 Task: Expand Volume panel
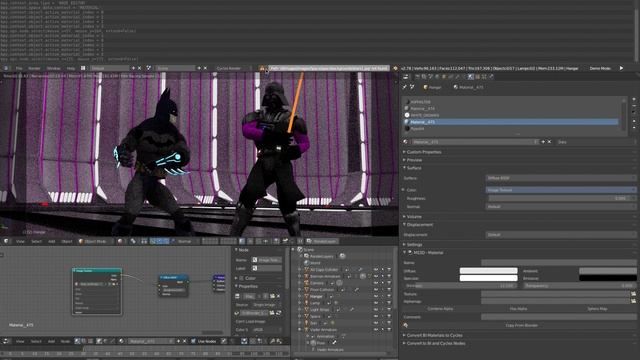[x=413, y=216]
